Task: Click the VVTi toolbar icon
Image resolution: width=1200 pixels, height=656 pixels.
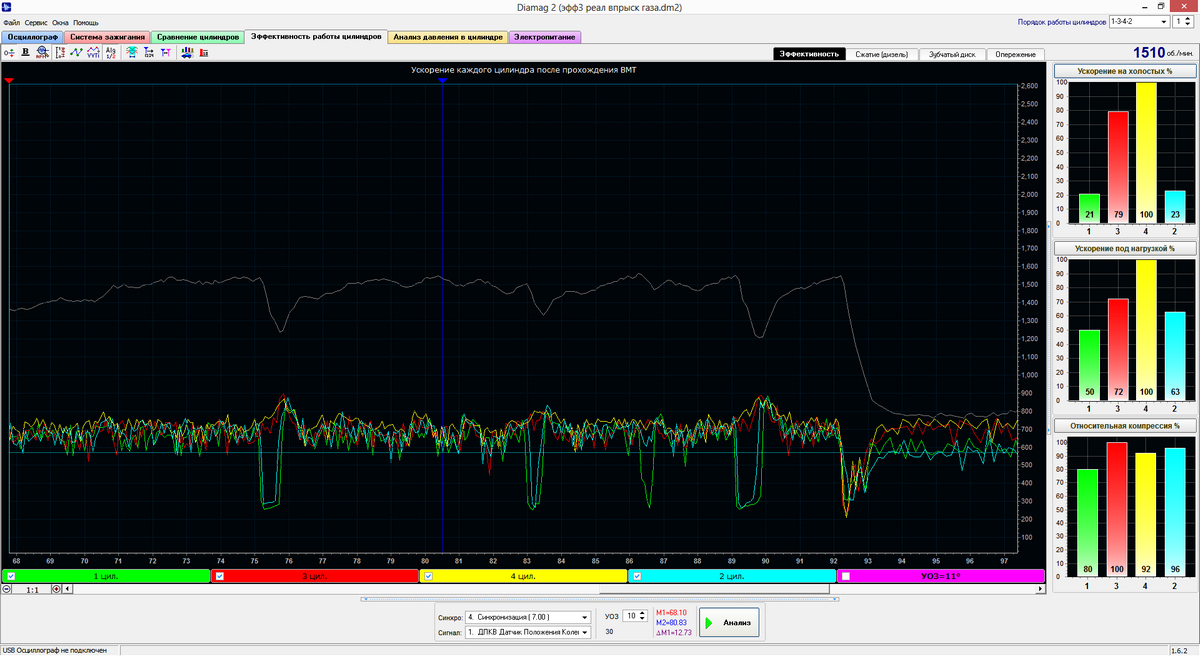Action: tap(93, 53)
